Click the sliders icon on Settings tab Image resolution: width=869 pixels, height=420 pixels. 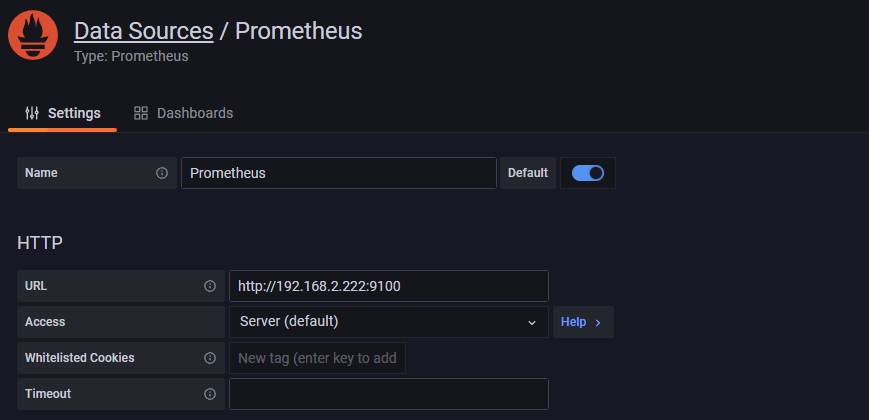pos(32,113)
